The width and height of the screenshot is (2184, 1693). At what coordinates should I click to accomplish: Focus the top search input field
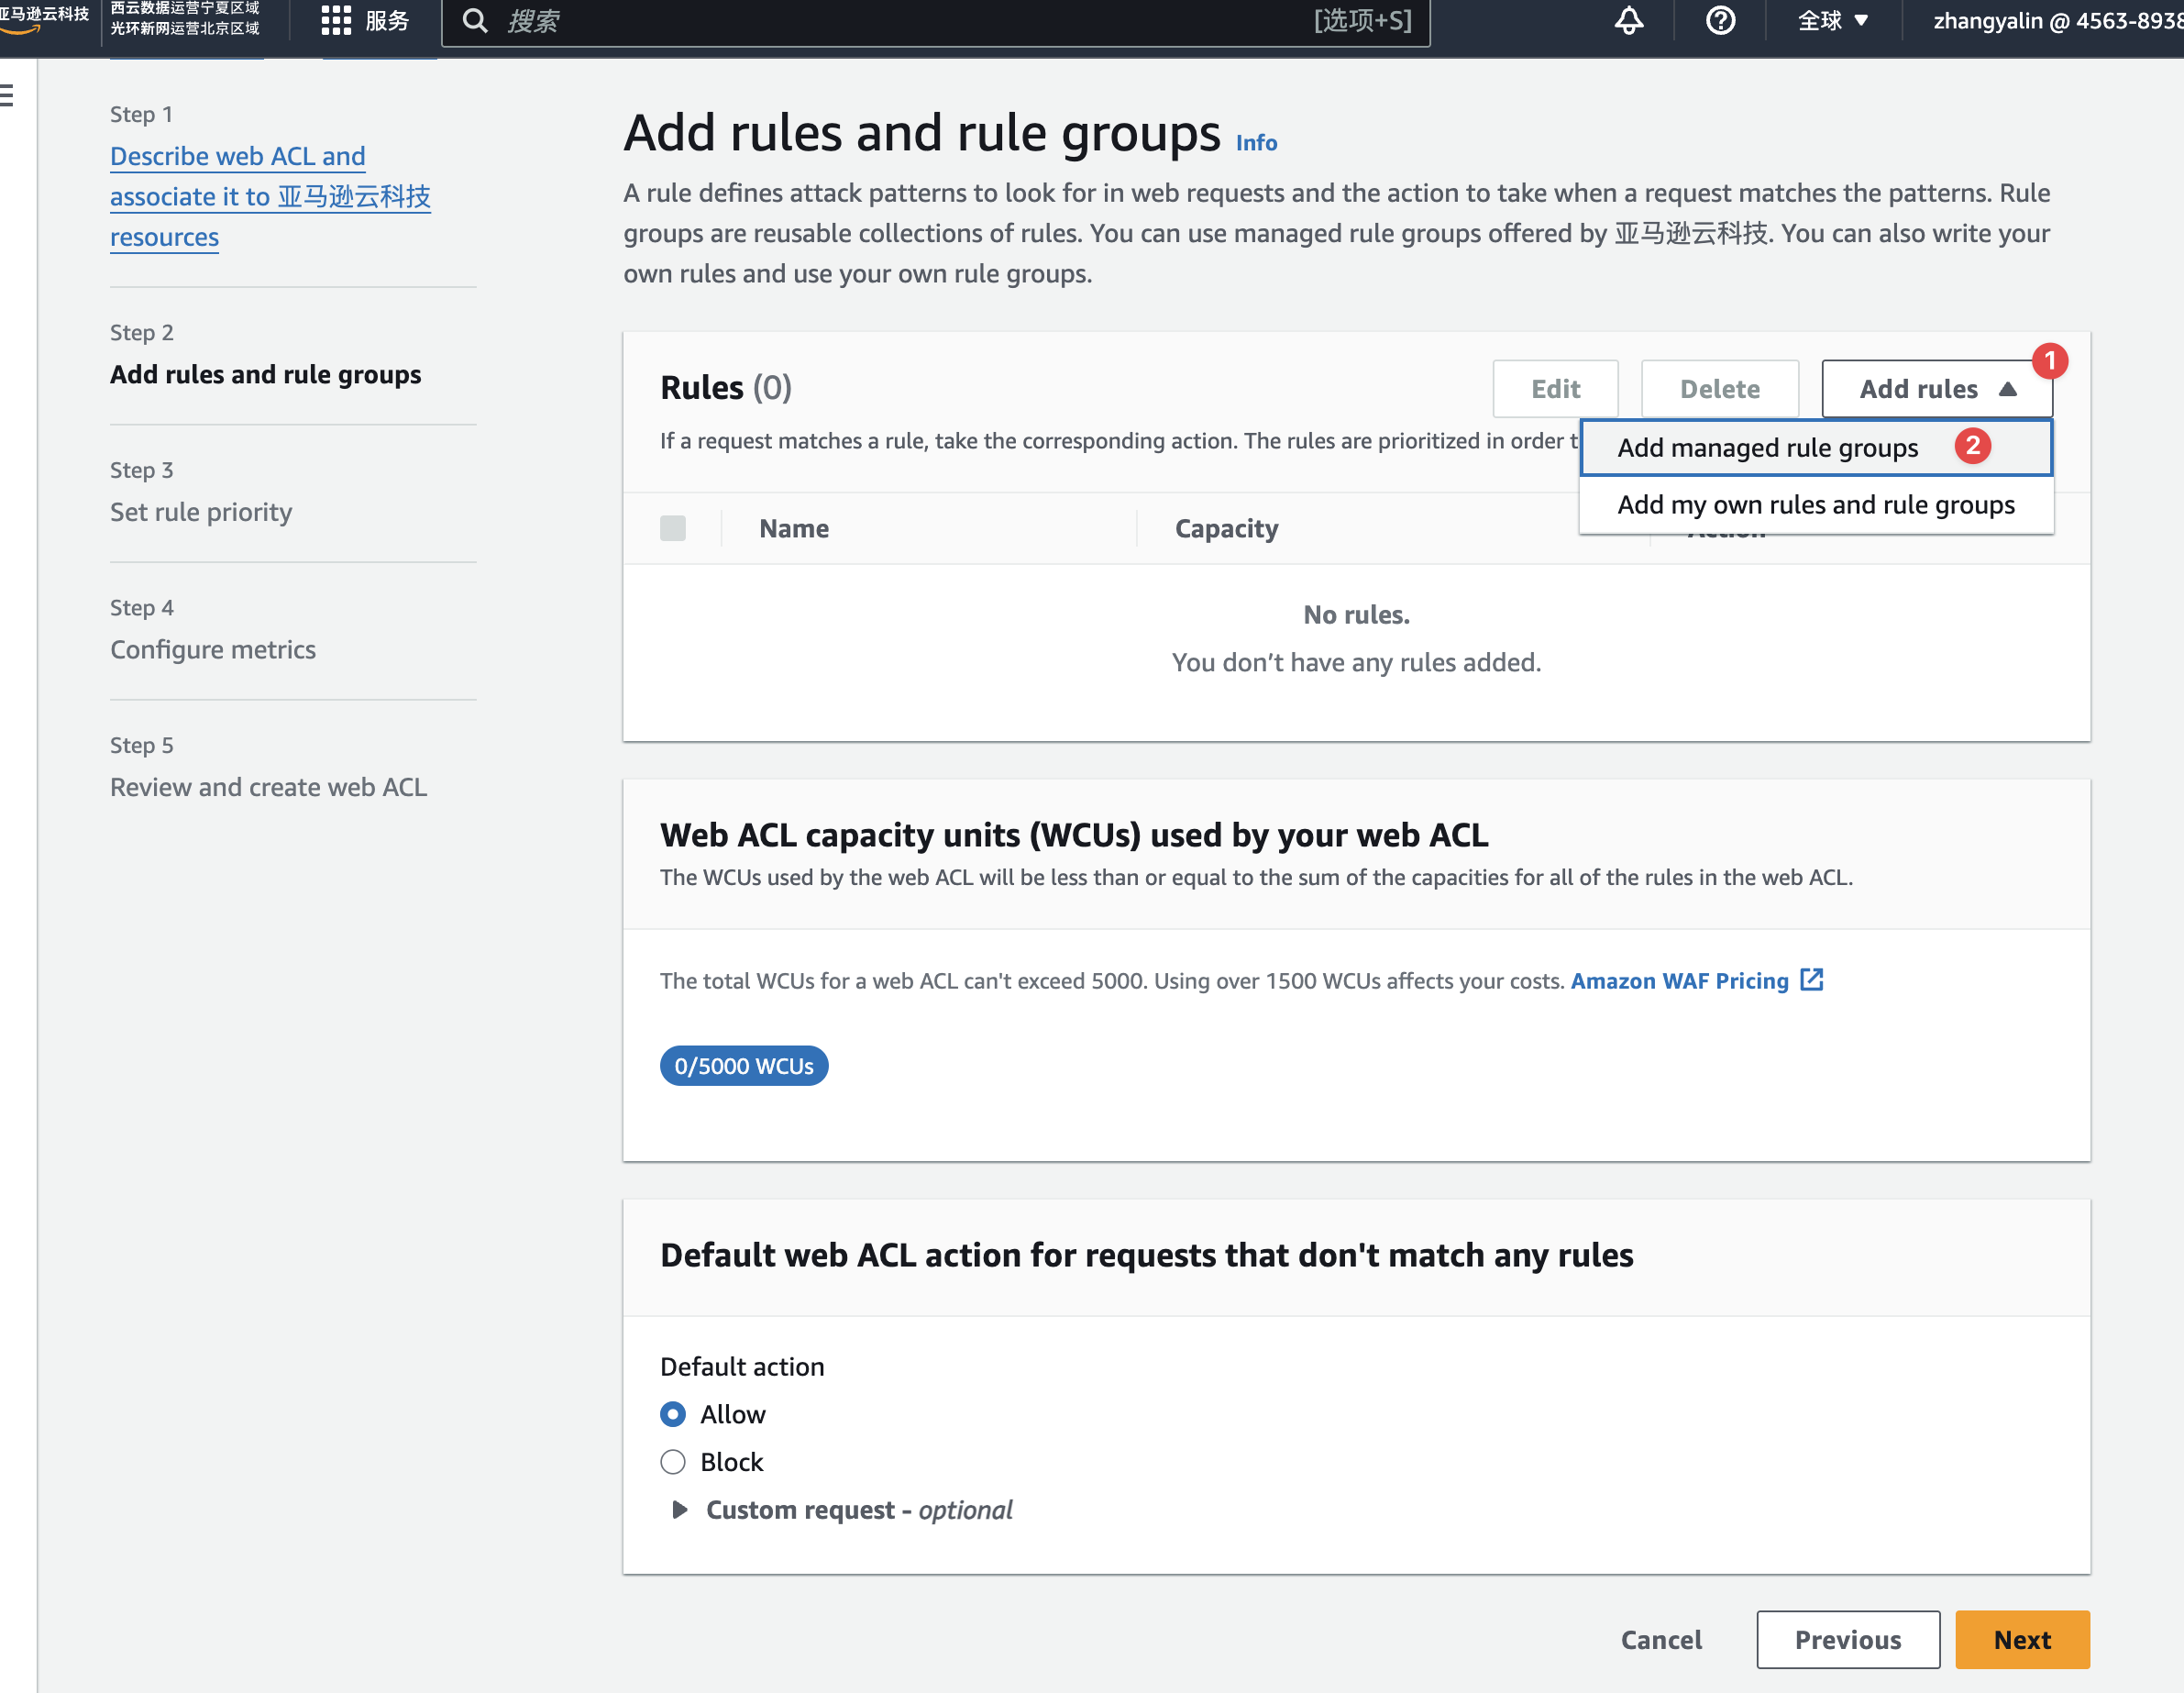900,20
